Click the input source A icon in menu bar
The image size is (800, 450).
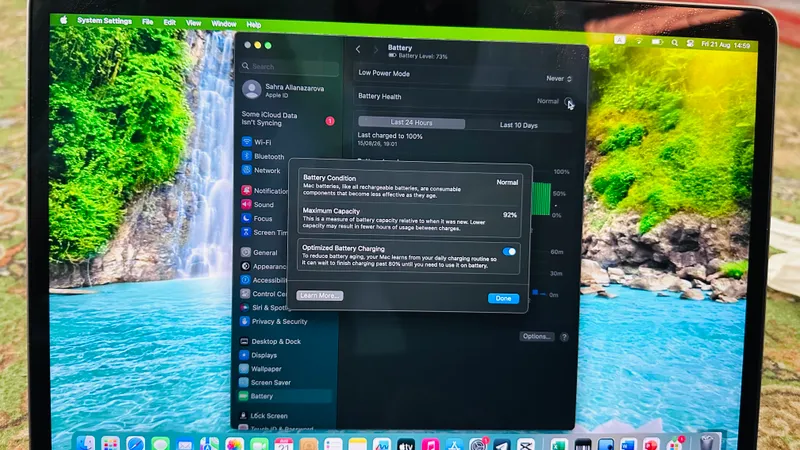coord(619,40)
